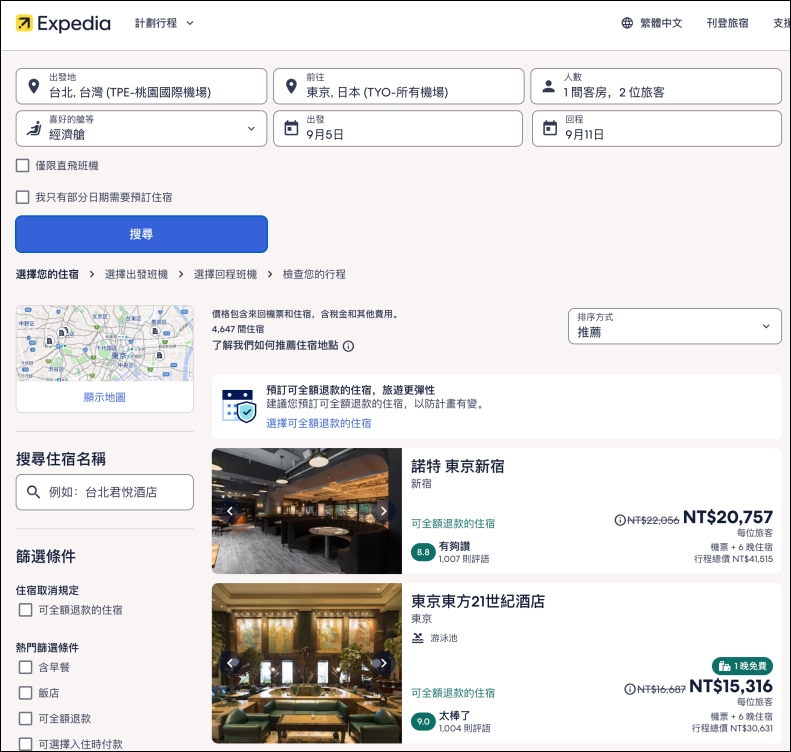Click the 9.0 rating badge
The height and width of the screenshot is (752, 791).
tap(423, 721)
